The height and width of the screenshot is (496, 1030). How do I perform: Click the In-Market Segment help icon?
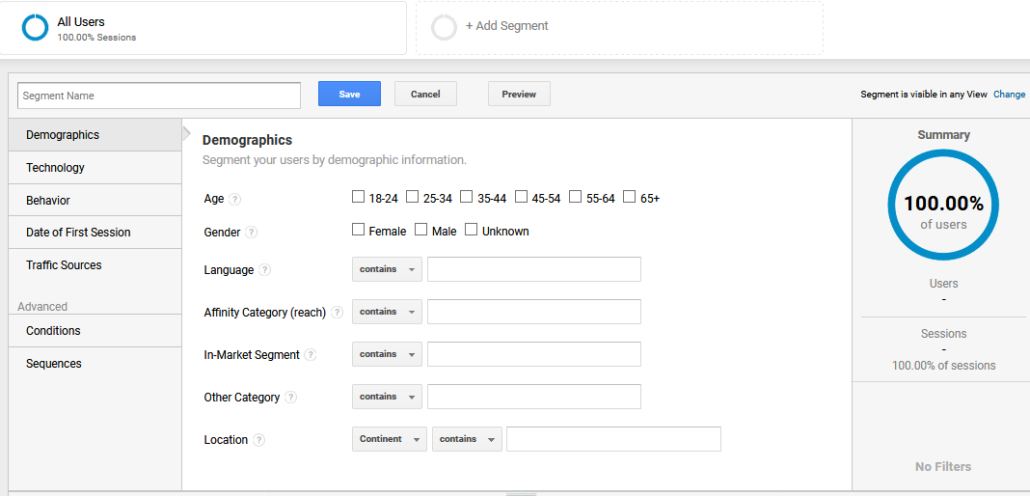(310, 355)
